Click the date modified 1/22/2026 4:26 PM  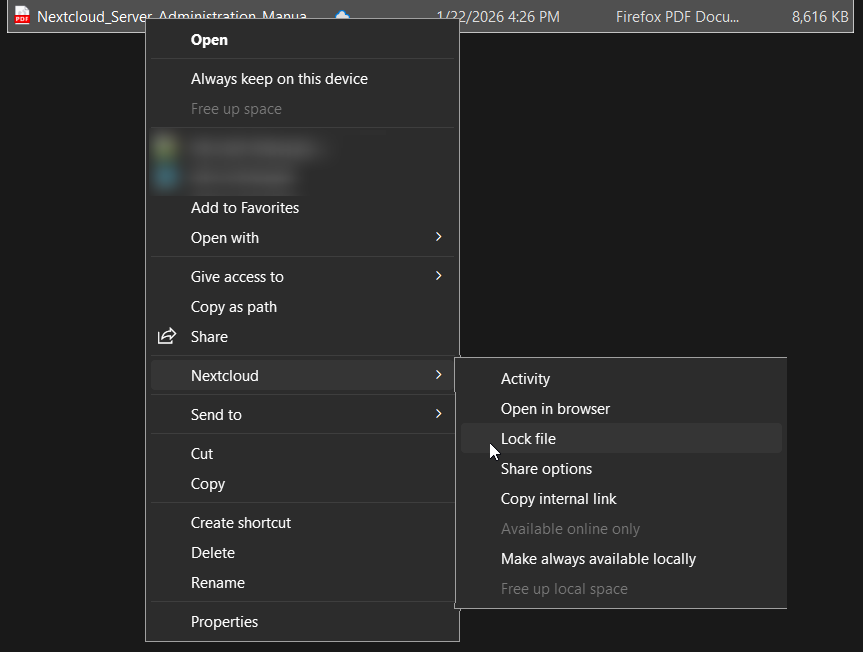[498, 17]
